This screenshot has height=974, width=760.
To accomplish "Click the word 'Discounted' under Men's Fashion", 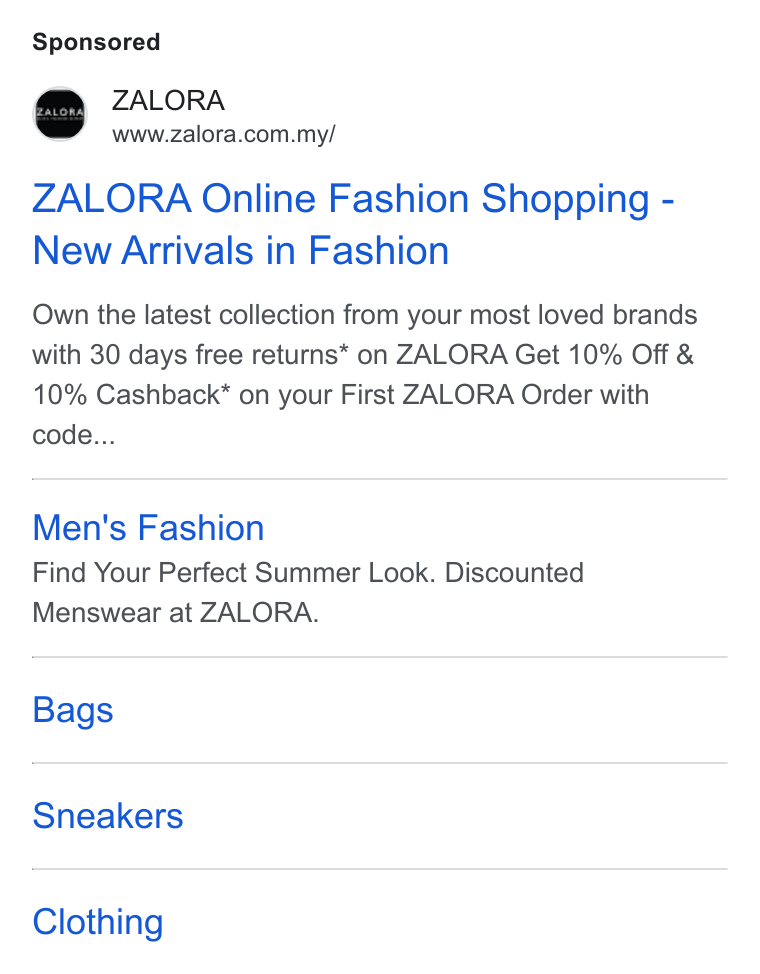I will (515, 573).
